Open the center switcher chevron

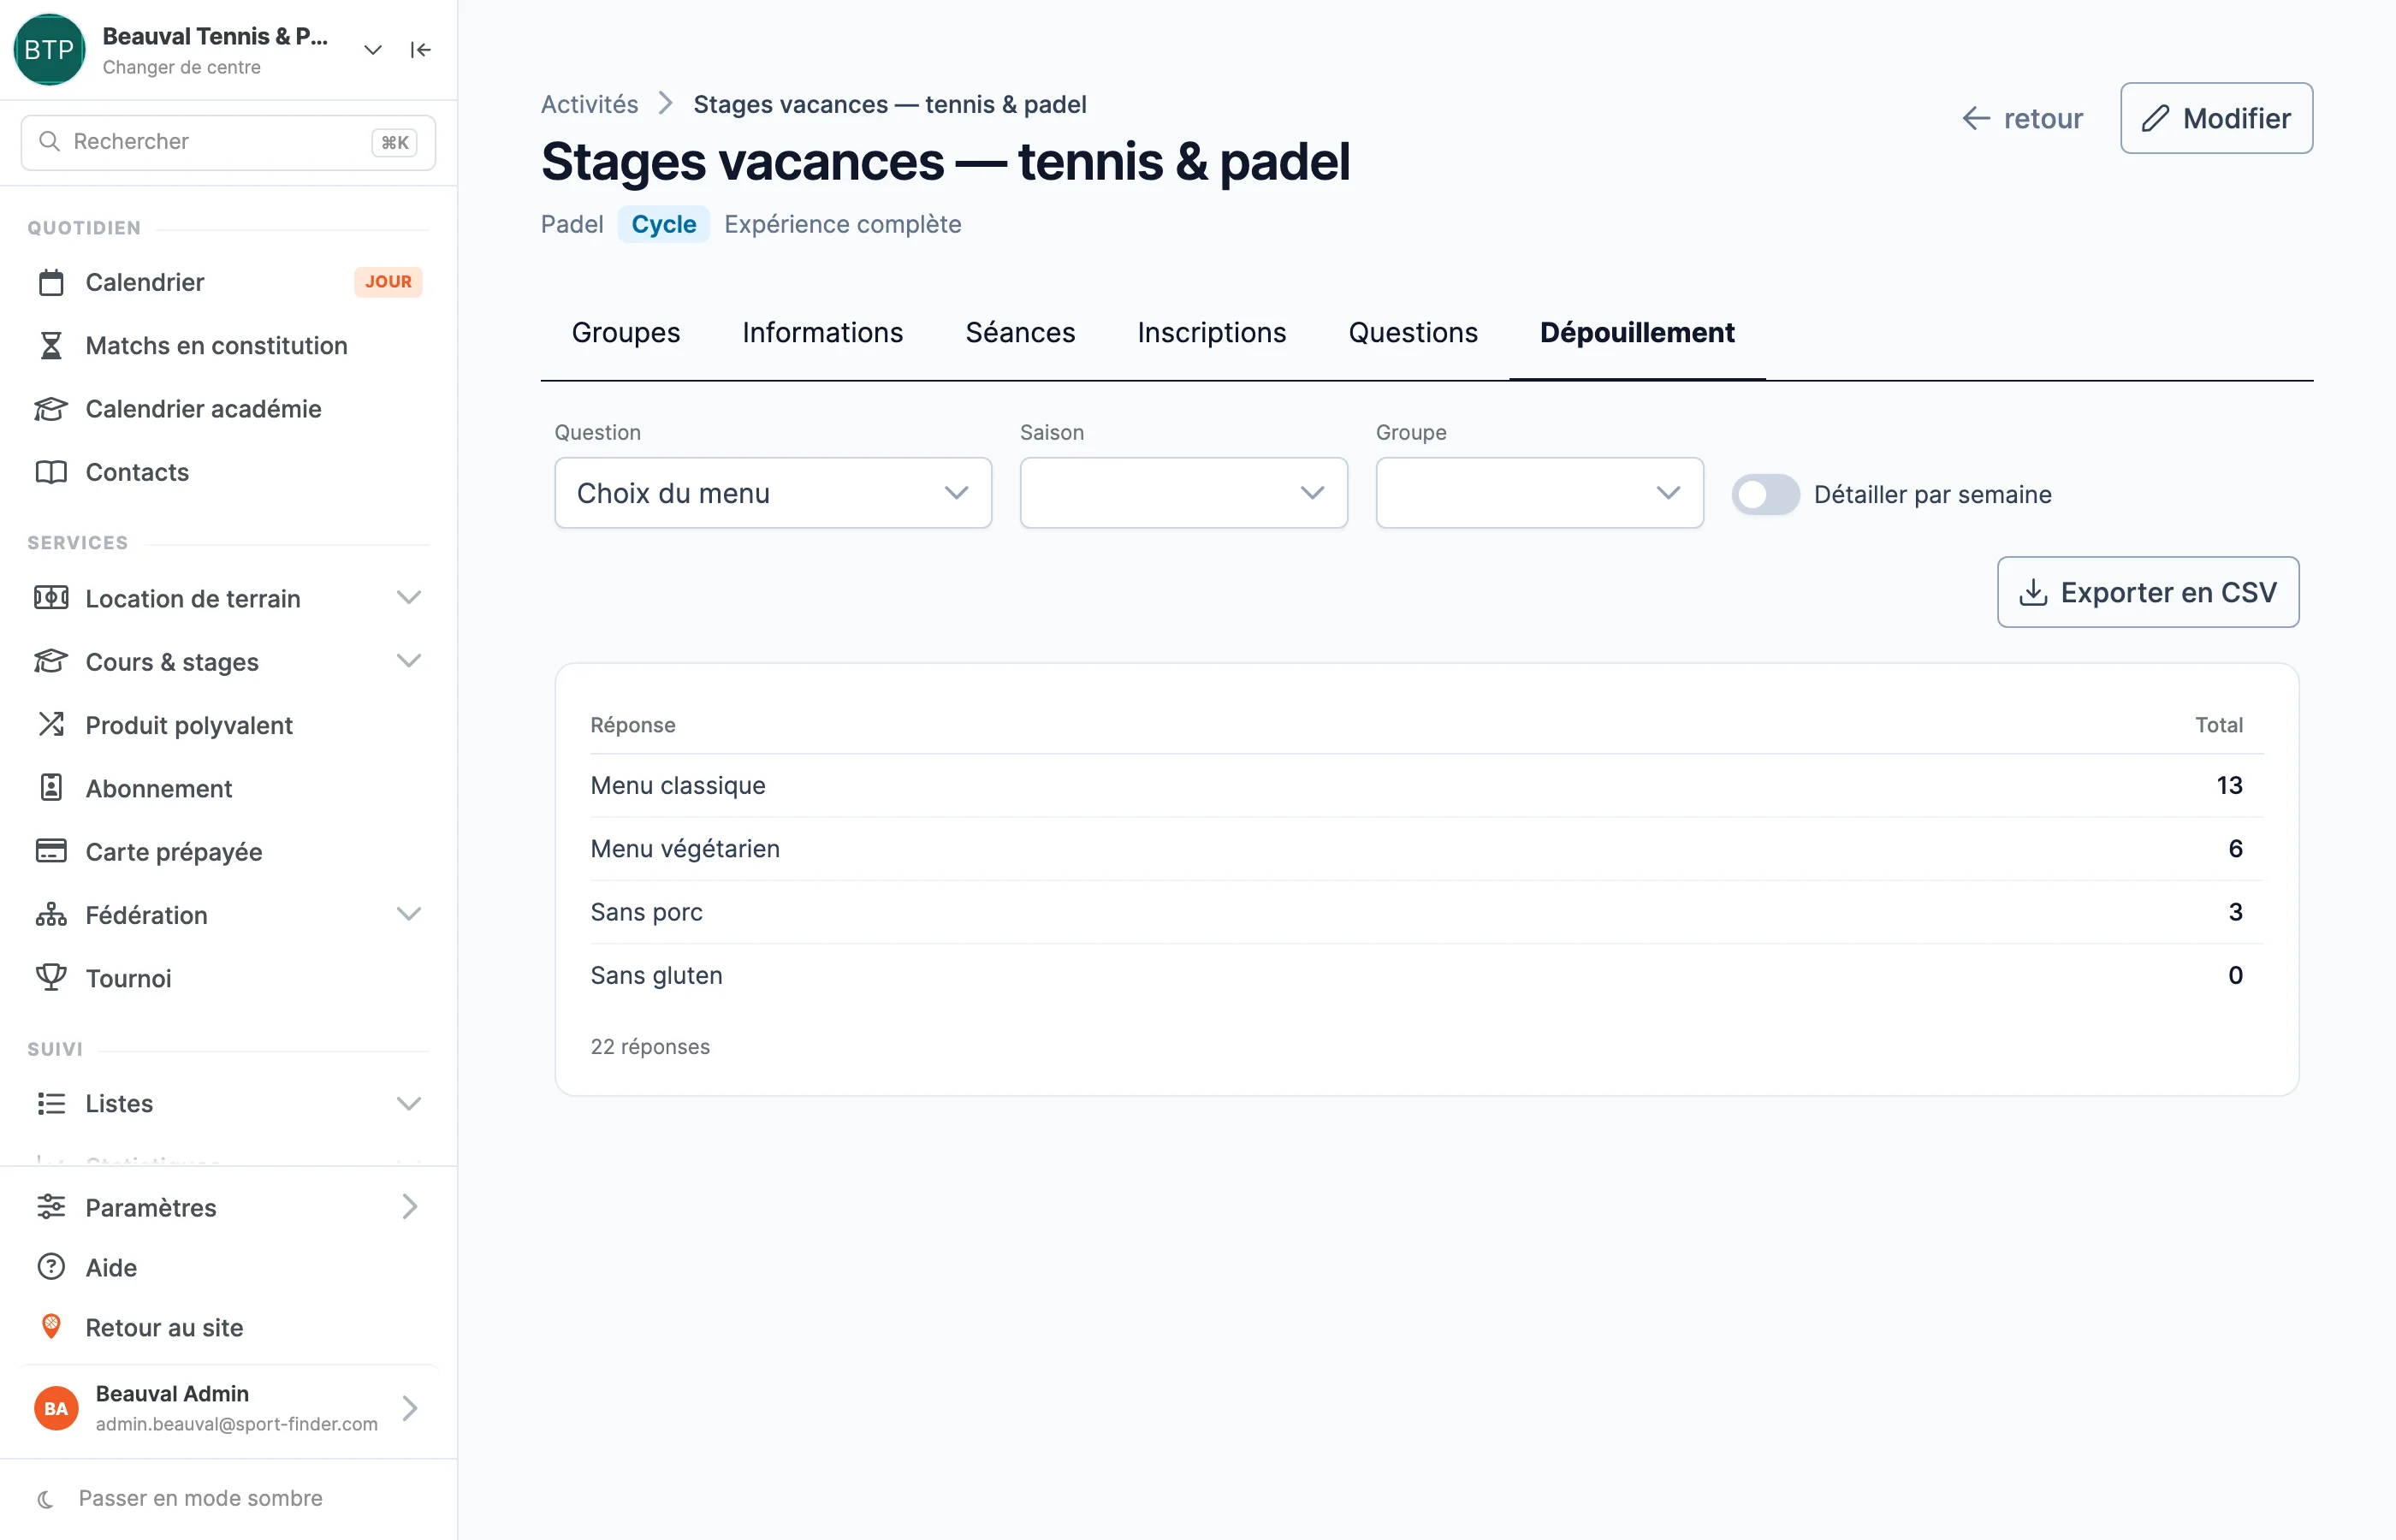coord(373,50)
